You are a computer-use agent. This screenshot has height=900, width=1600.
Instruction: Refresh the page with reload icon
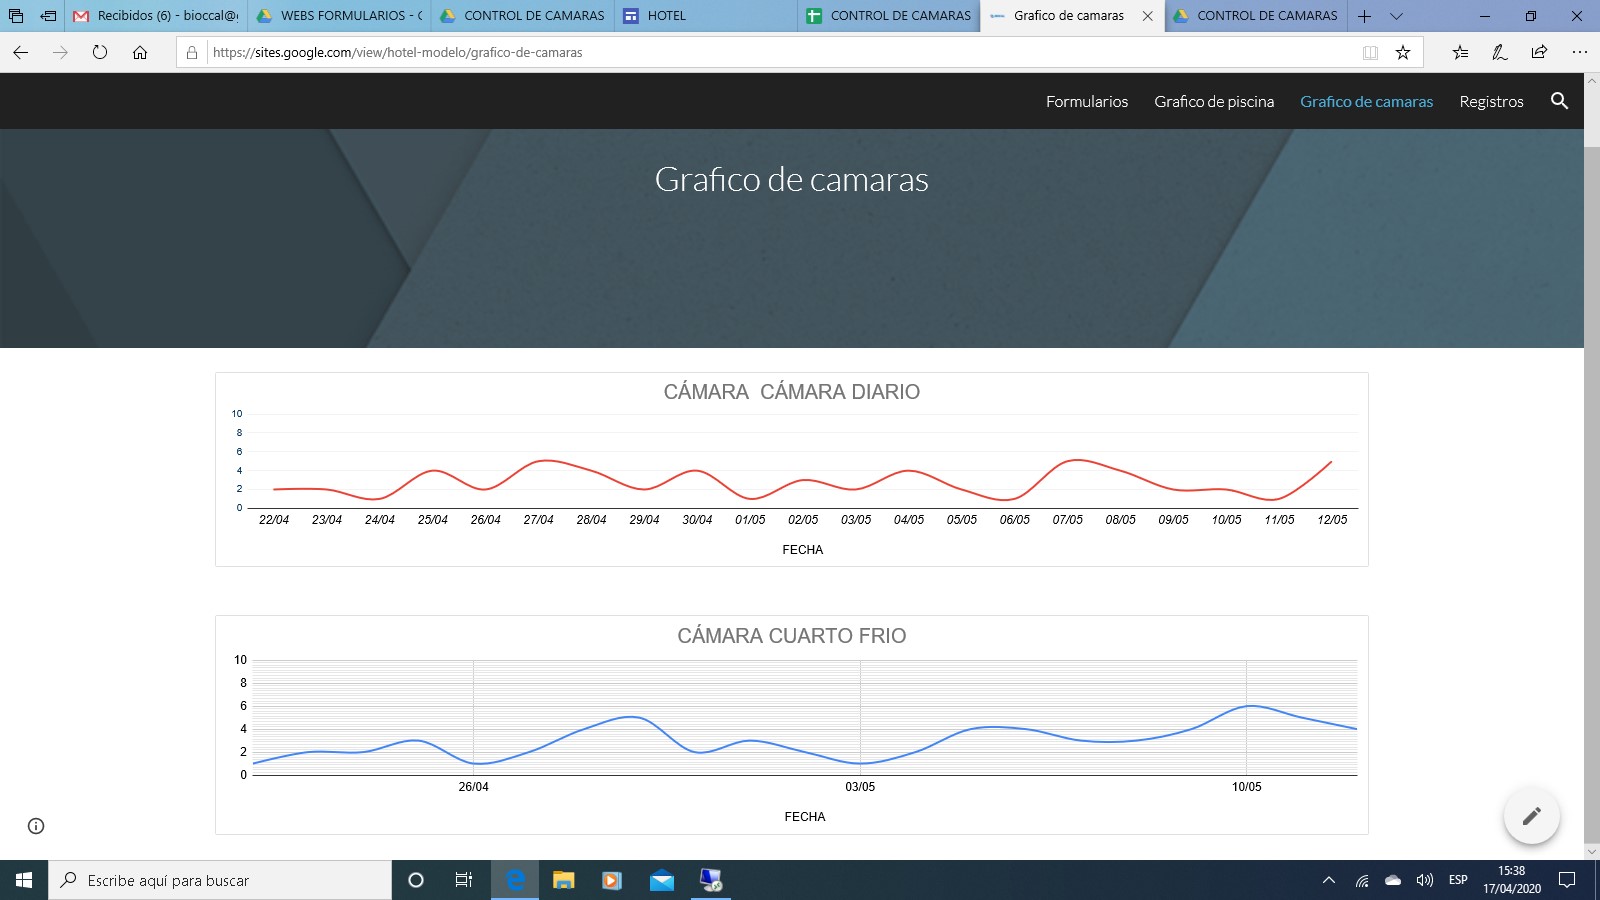click(100, 53)
